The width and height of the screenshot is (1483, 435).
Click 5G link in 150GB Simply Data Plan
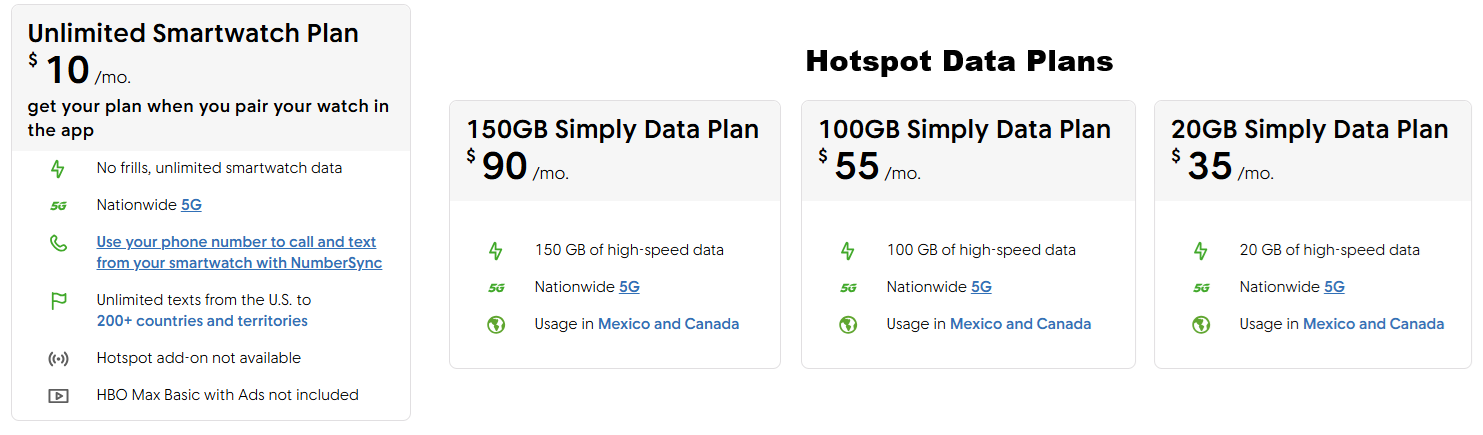629,287
